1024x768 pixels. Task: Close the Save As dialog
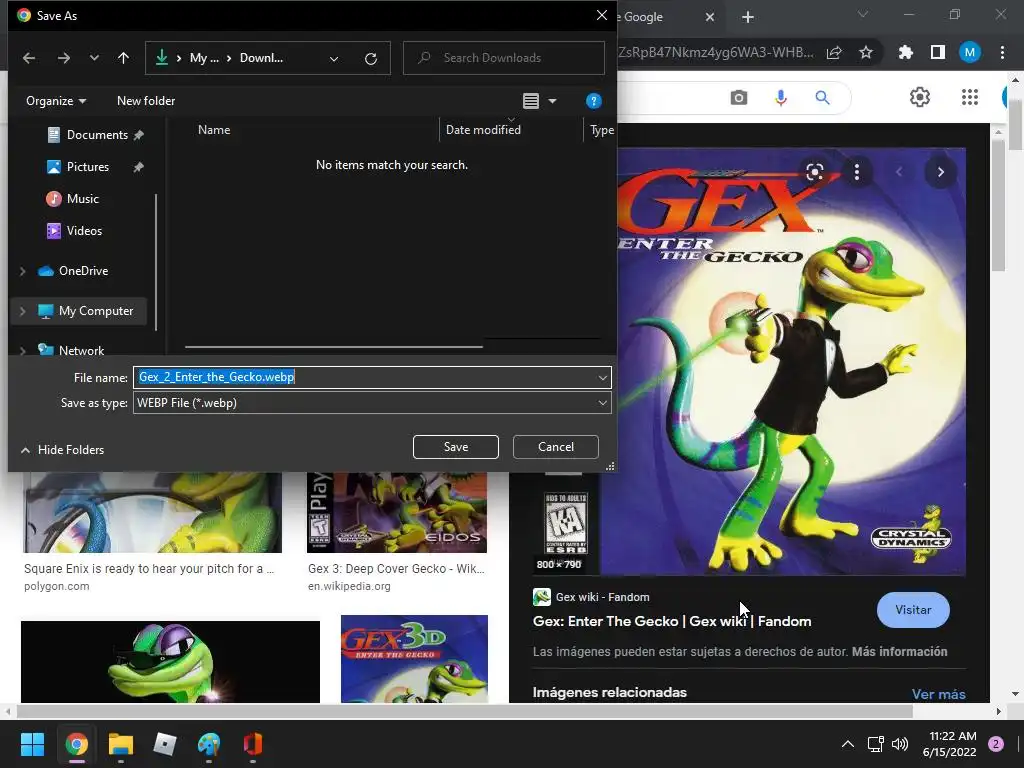(601, 15)
